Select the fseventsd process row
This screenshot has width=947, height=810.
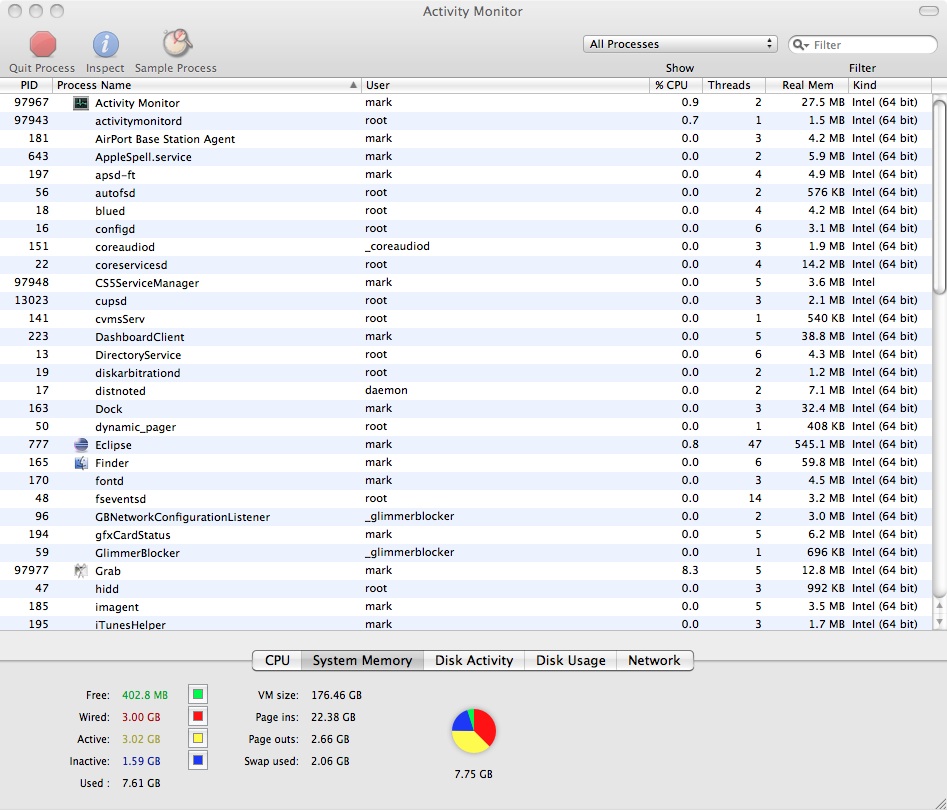[x=465, y=499]
